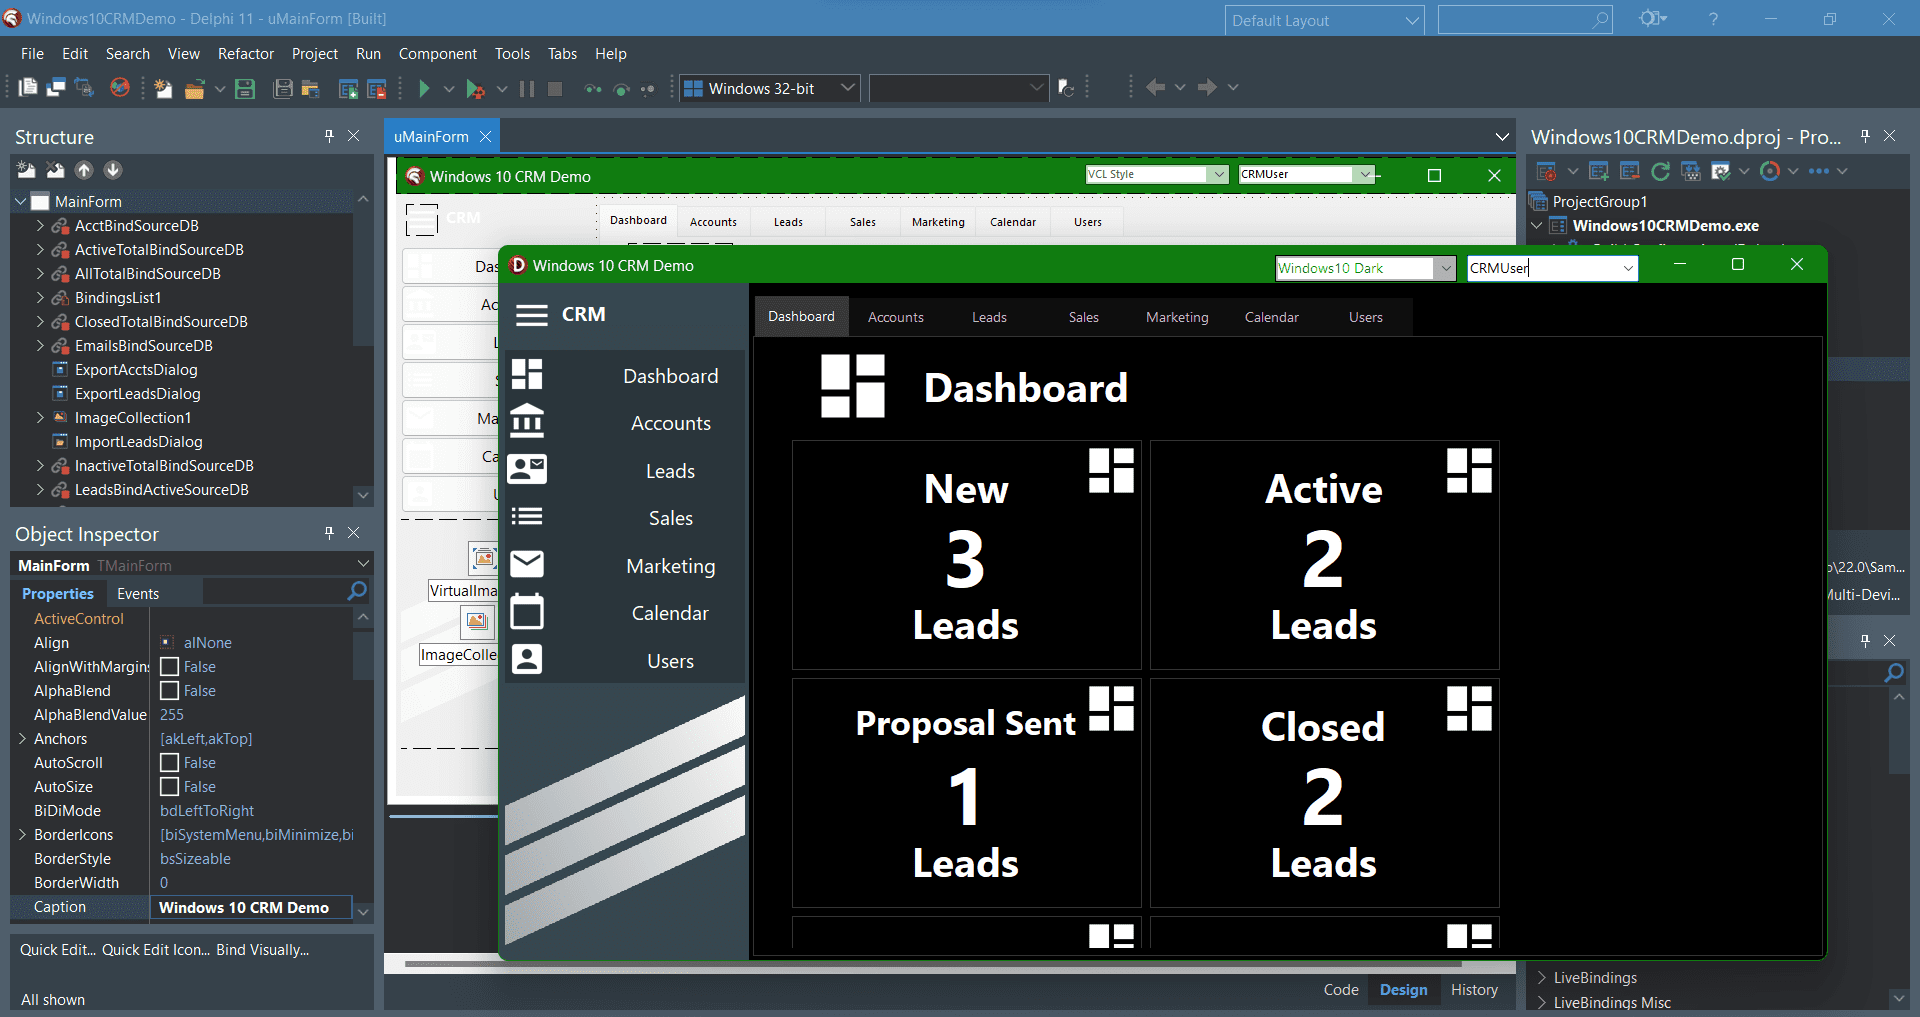The width and height of the screenshot is (1920, 1017).
Task: Switch to the Events tab in Object Inspector
Action: (138, 592)
